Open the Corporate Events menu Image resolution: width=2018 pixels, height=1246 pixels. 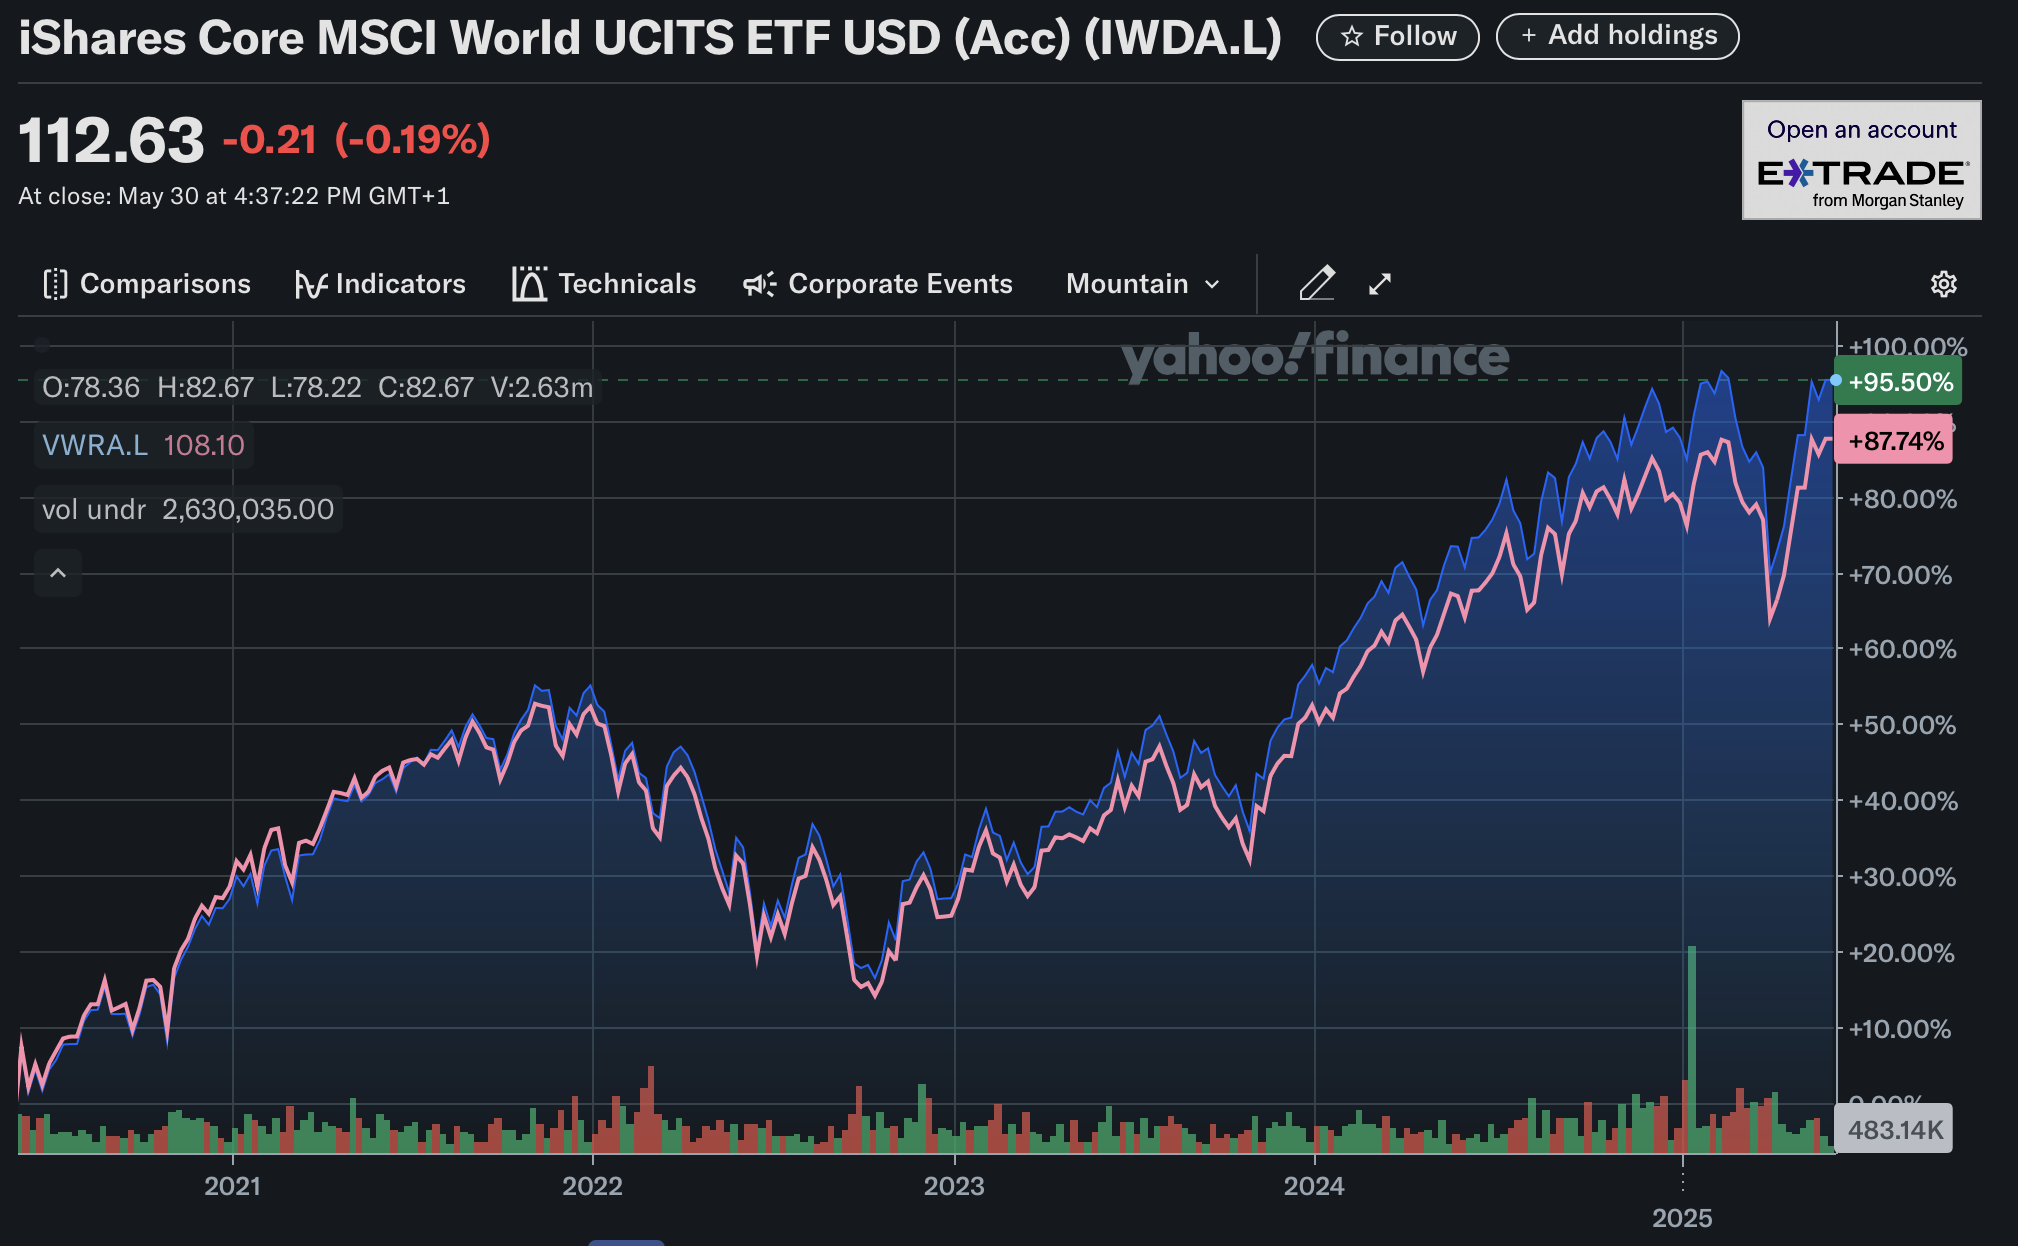tap(900, 284)
